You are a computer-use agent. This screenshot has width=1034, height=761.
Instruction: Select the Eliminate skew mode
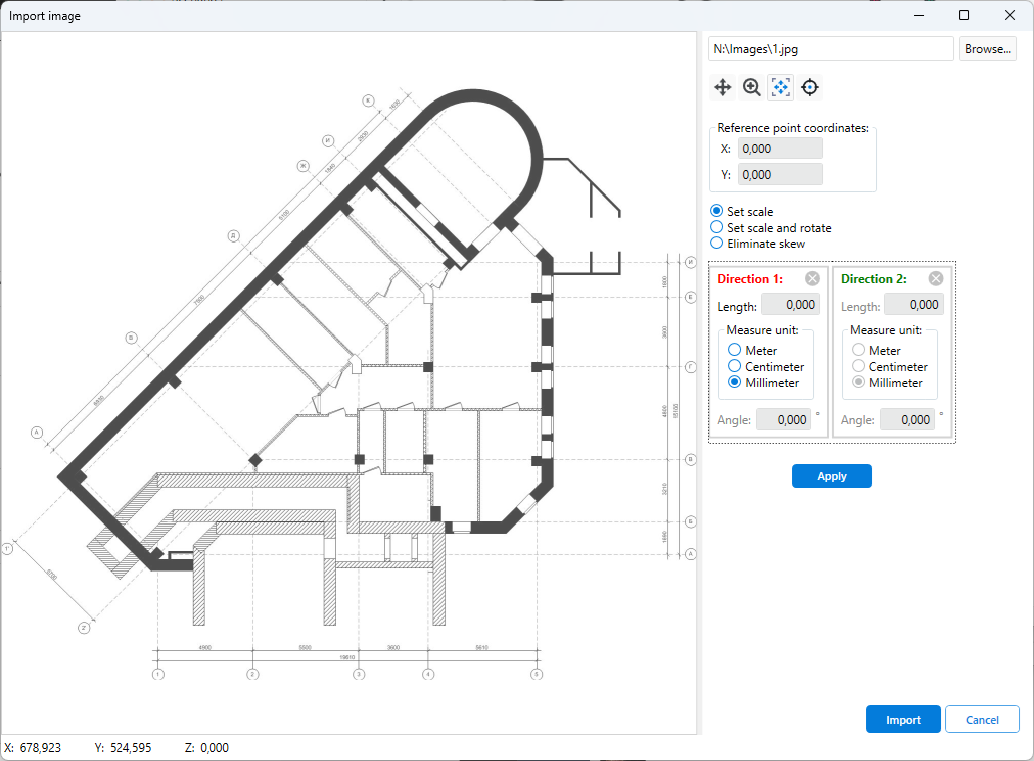pyautogui.click(x=715, y=243)
